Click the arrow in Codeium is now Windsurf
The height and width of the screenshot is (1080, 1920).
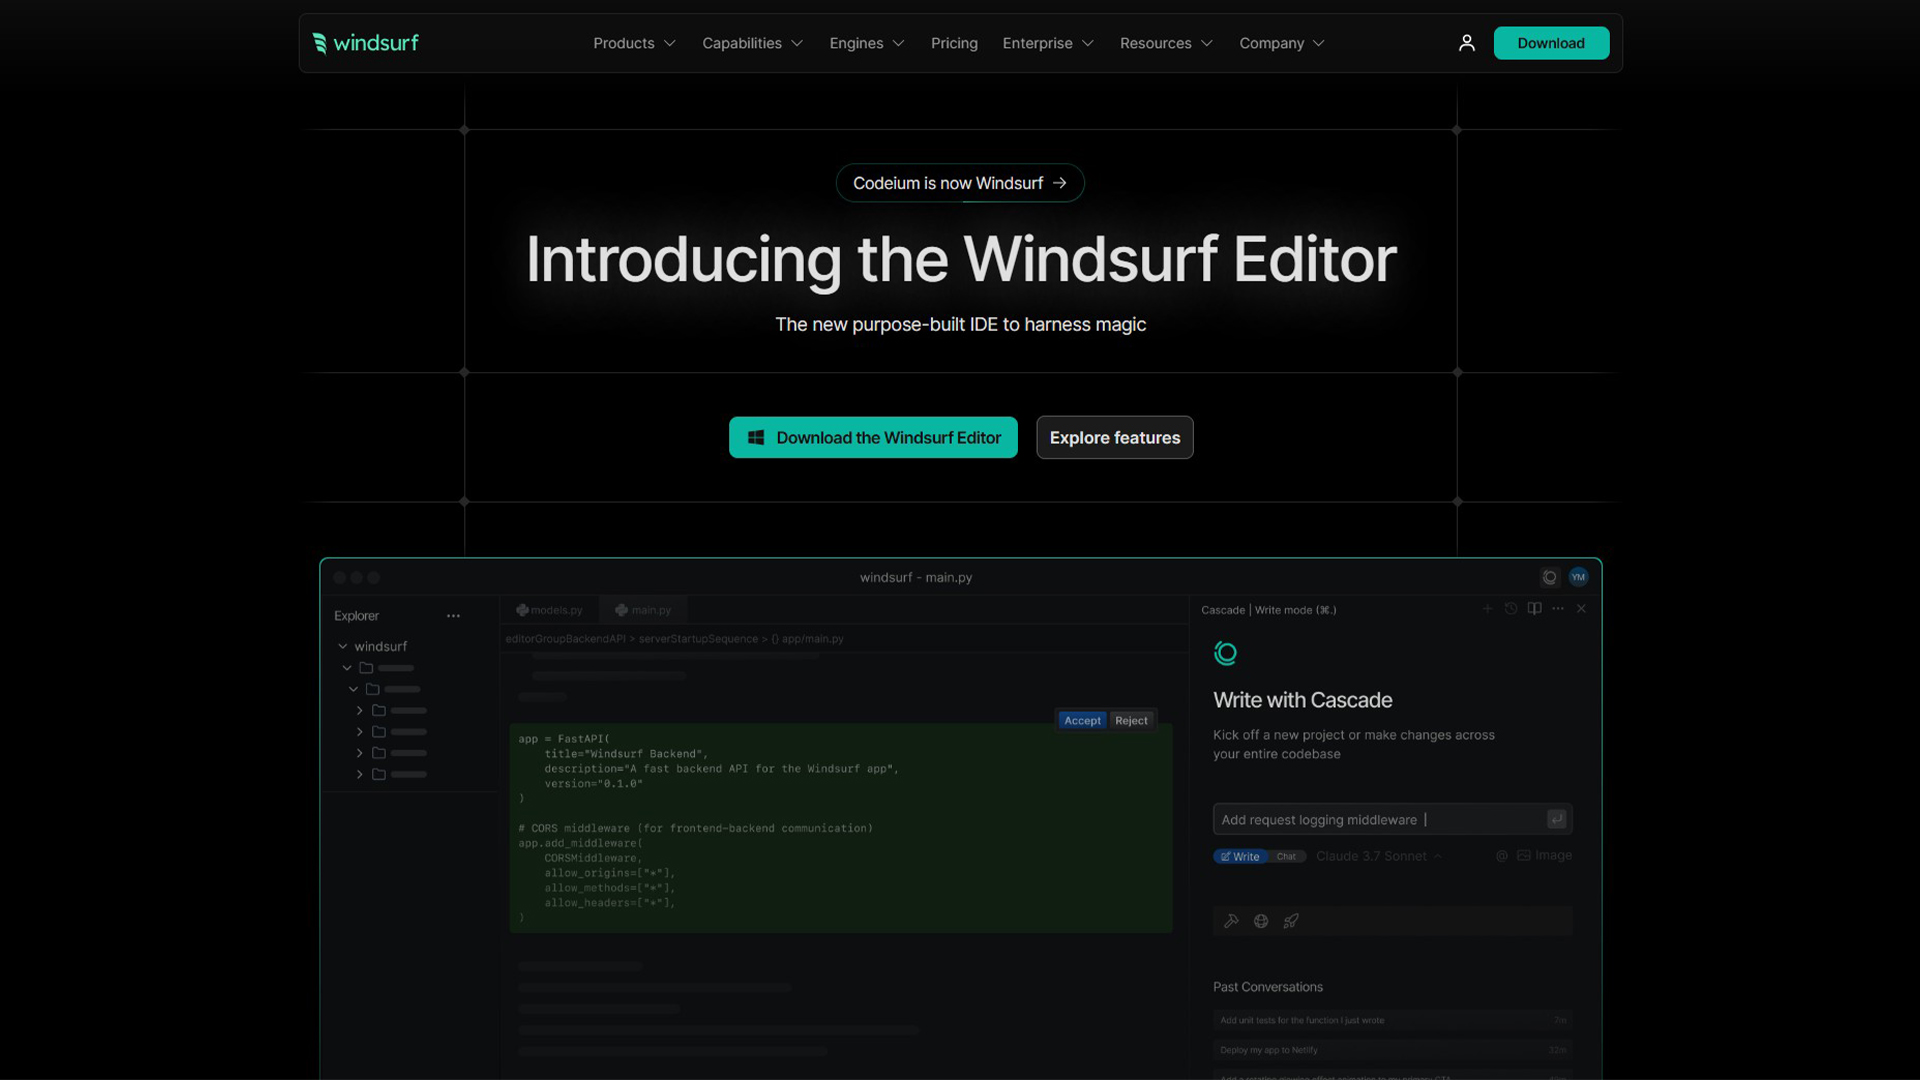[x=1060, y=183]
